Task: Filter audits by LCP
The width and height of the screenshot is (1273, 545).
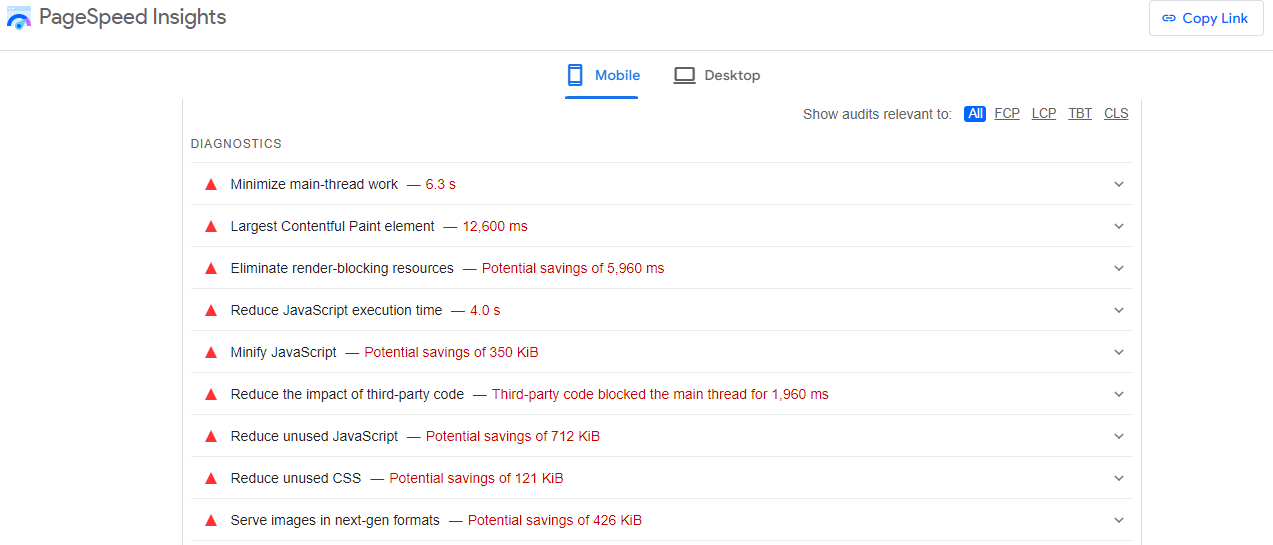Action: click(1044, 114)
